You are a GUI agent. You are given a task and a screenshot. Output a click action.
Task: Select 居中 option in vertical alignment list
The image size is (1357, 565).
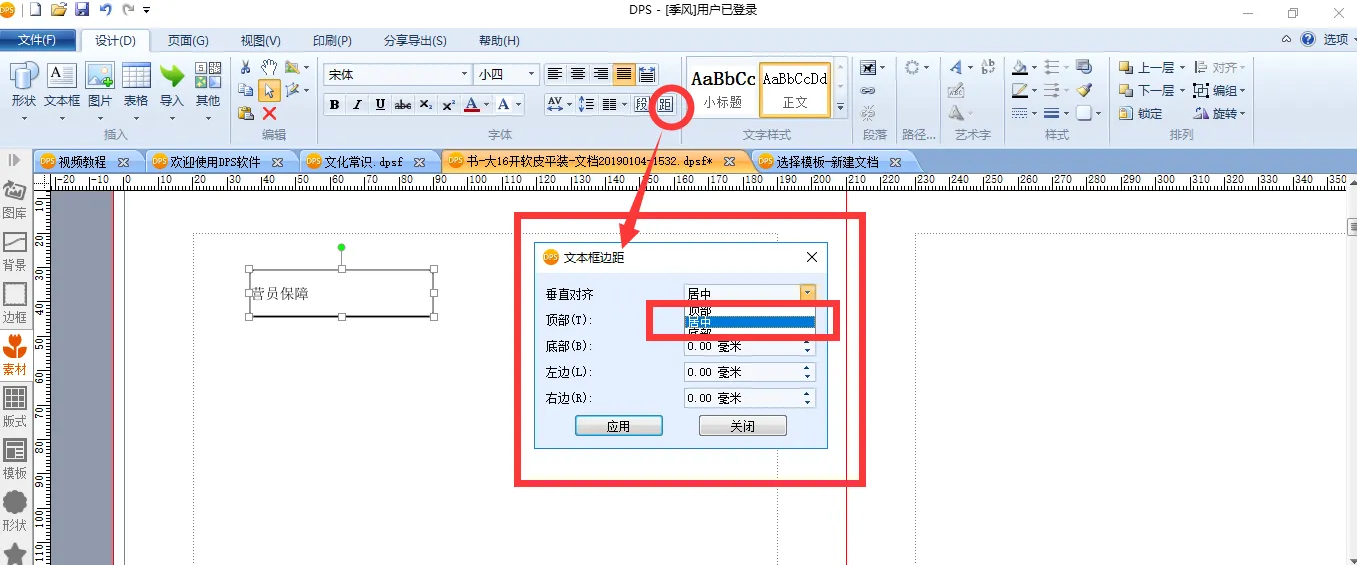(x=750, y=322)
